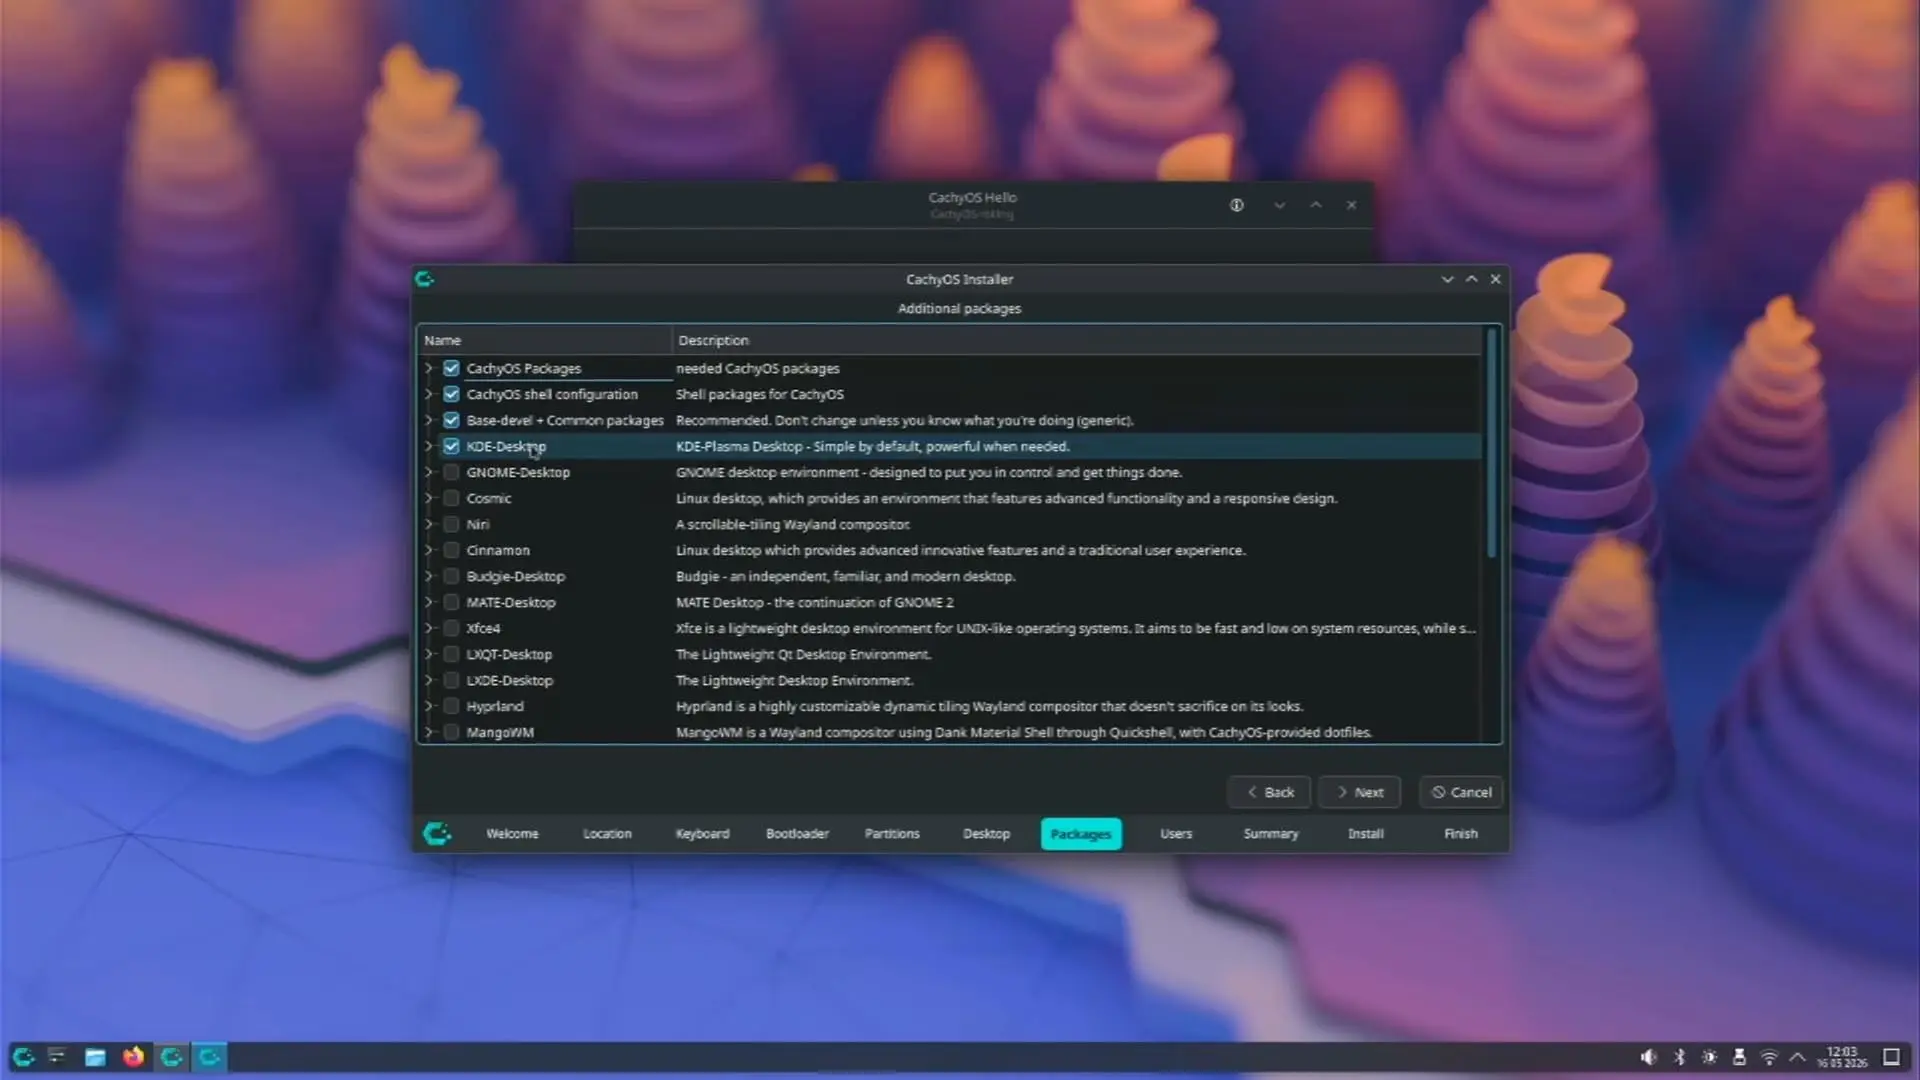
Task: Expand Base-devel + Common packages group
Action: [x=429, y=420]
